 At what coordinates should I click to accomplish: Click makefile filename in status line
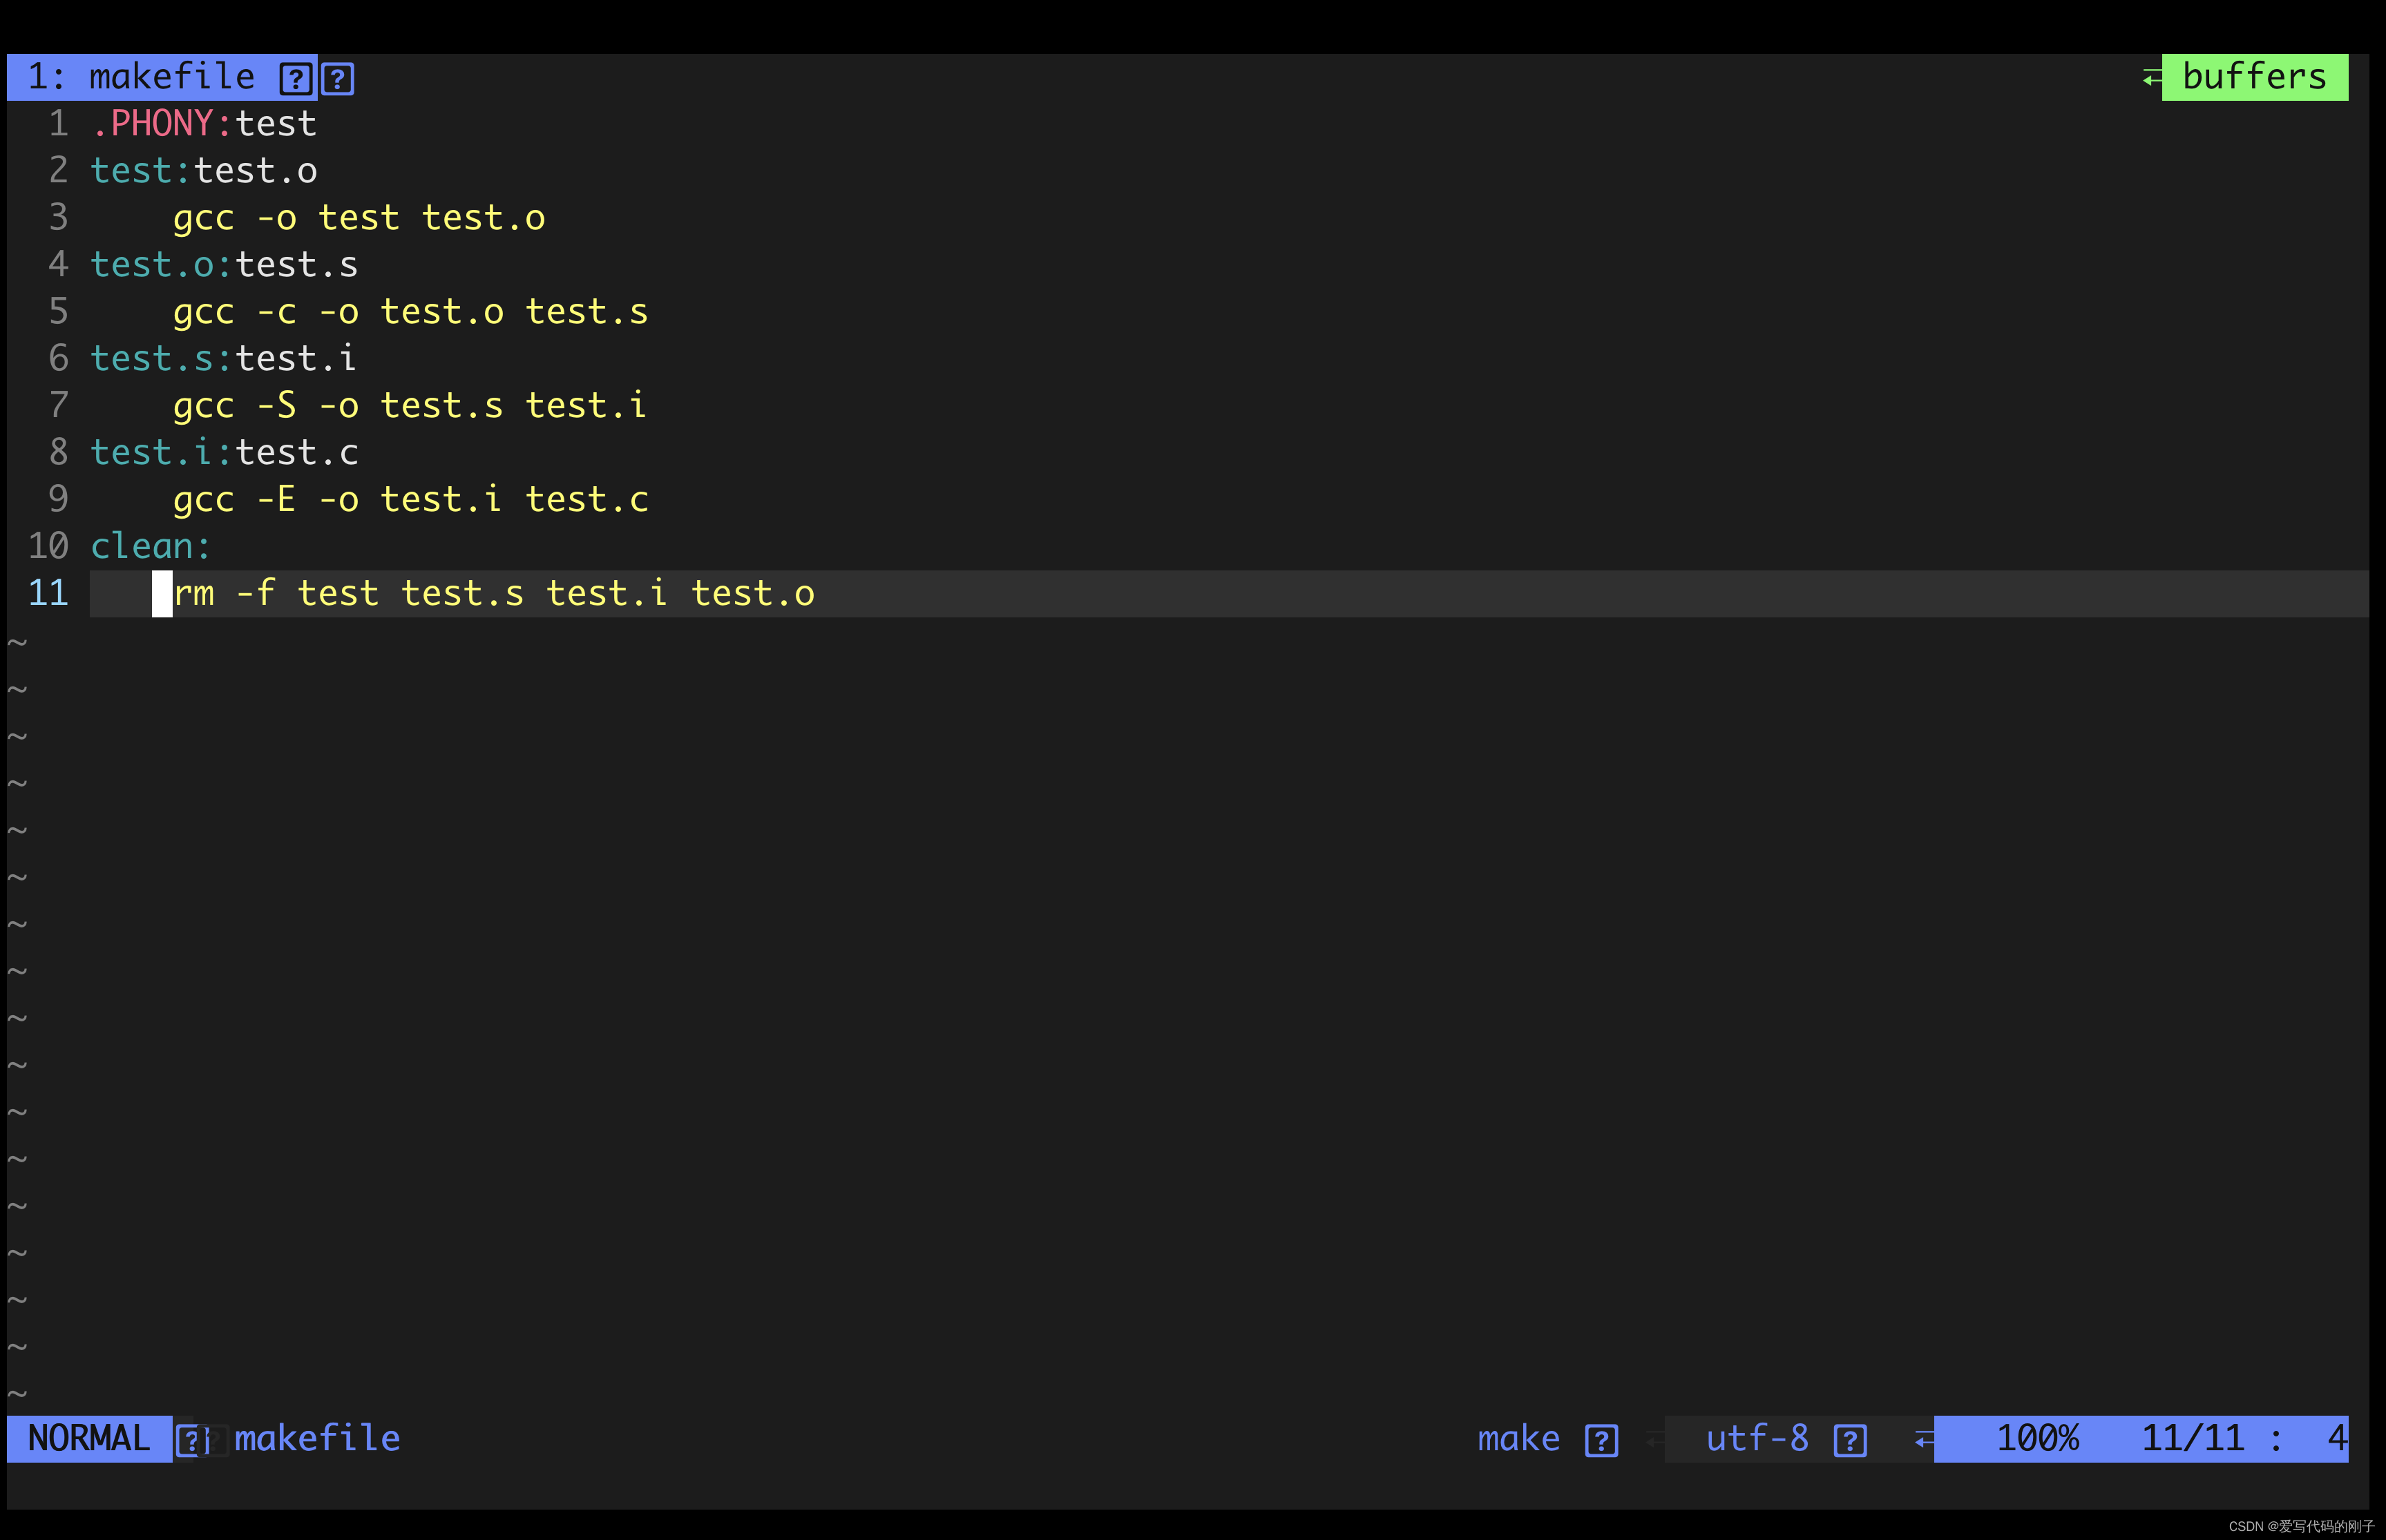tap(317, 1438)
